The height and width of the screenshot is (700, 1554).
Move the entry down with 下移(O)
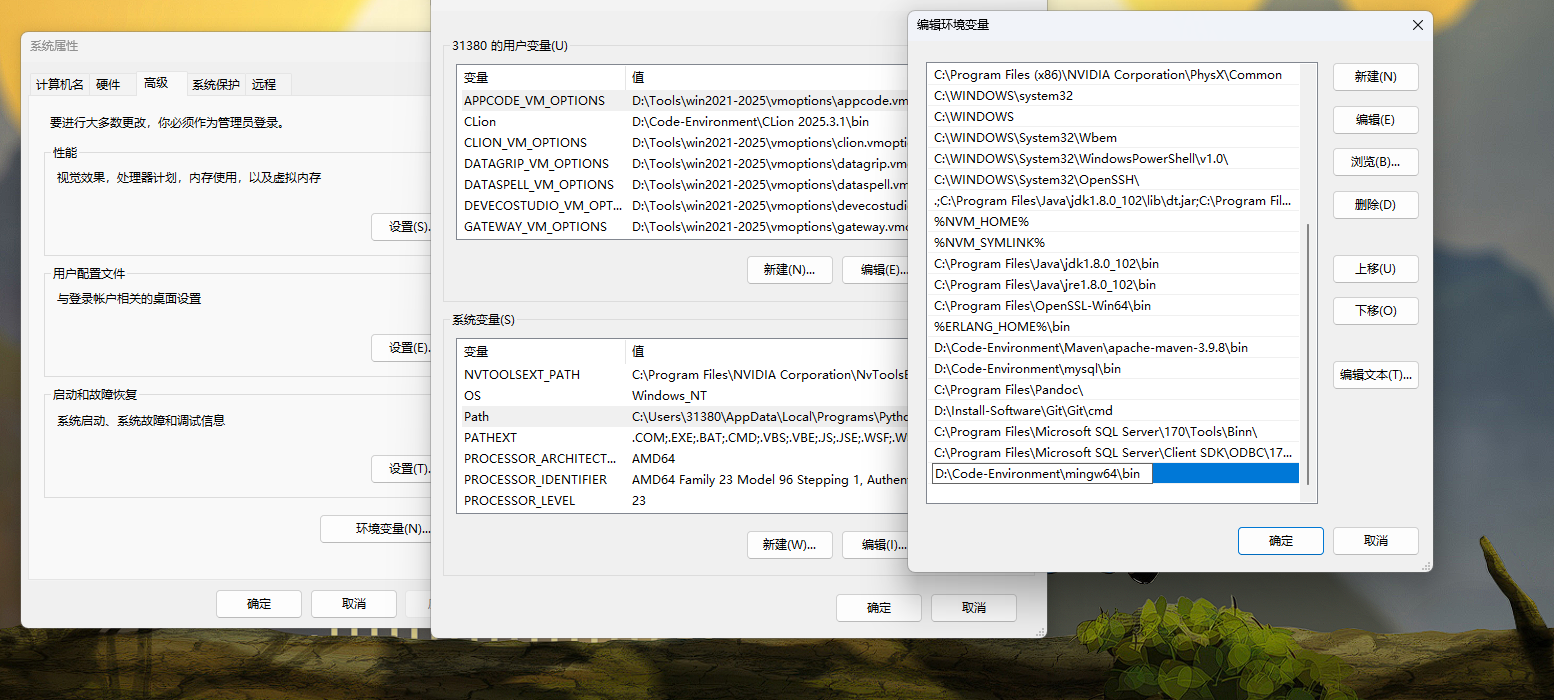click(1375, 311)
